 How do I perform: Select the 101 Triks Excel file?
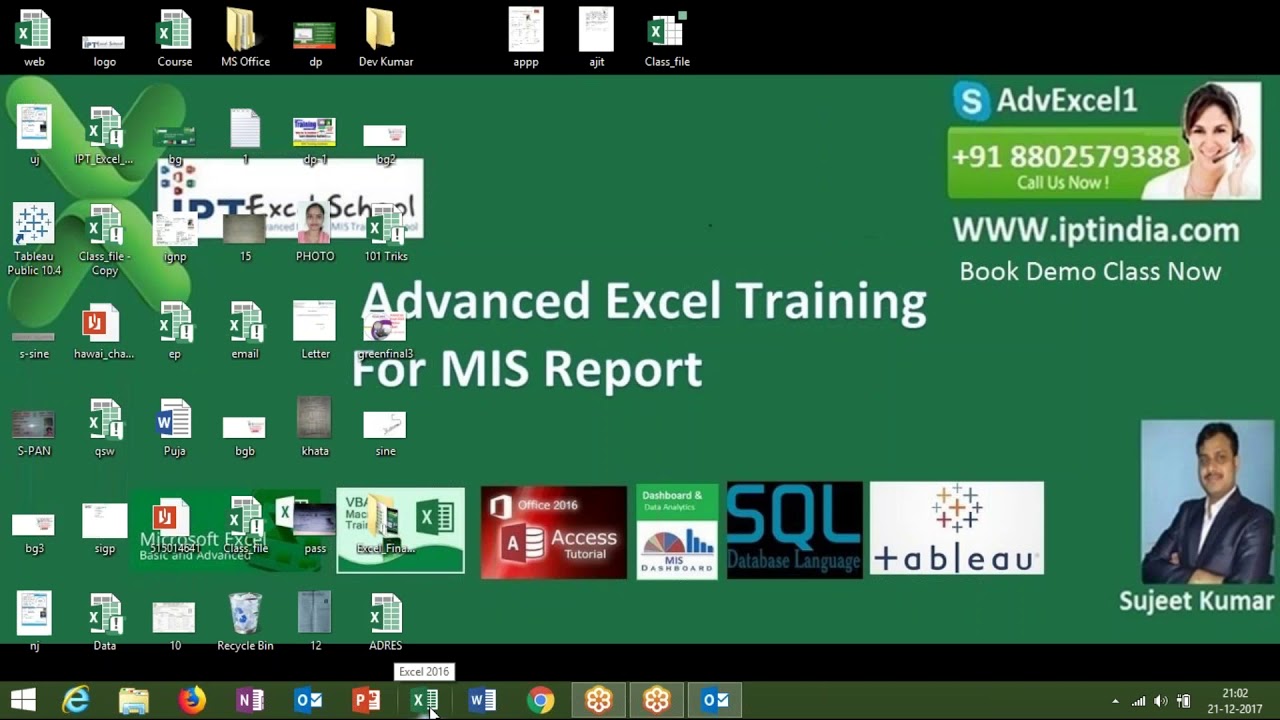point(386,234)
